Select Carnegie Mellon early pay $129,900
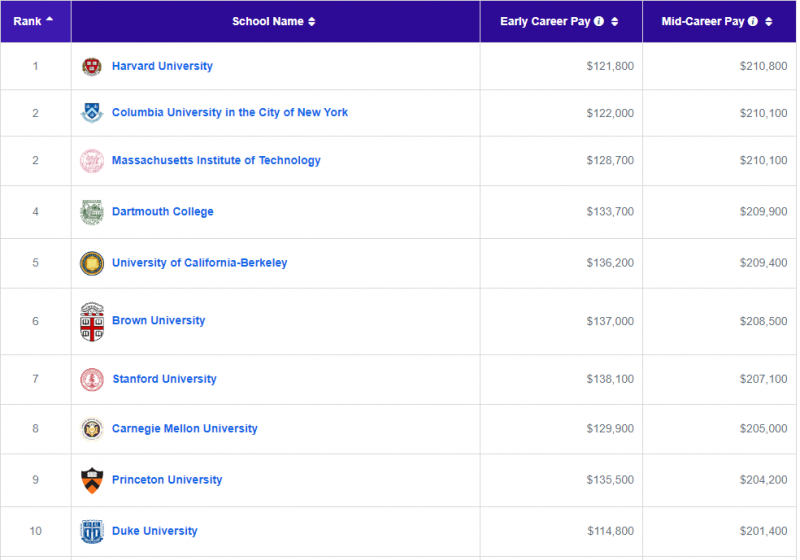Screen dimensions: 800x560 click(610, 429)
